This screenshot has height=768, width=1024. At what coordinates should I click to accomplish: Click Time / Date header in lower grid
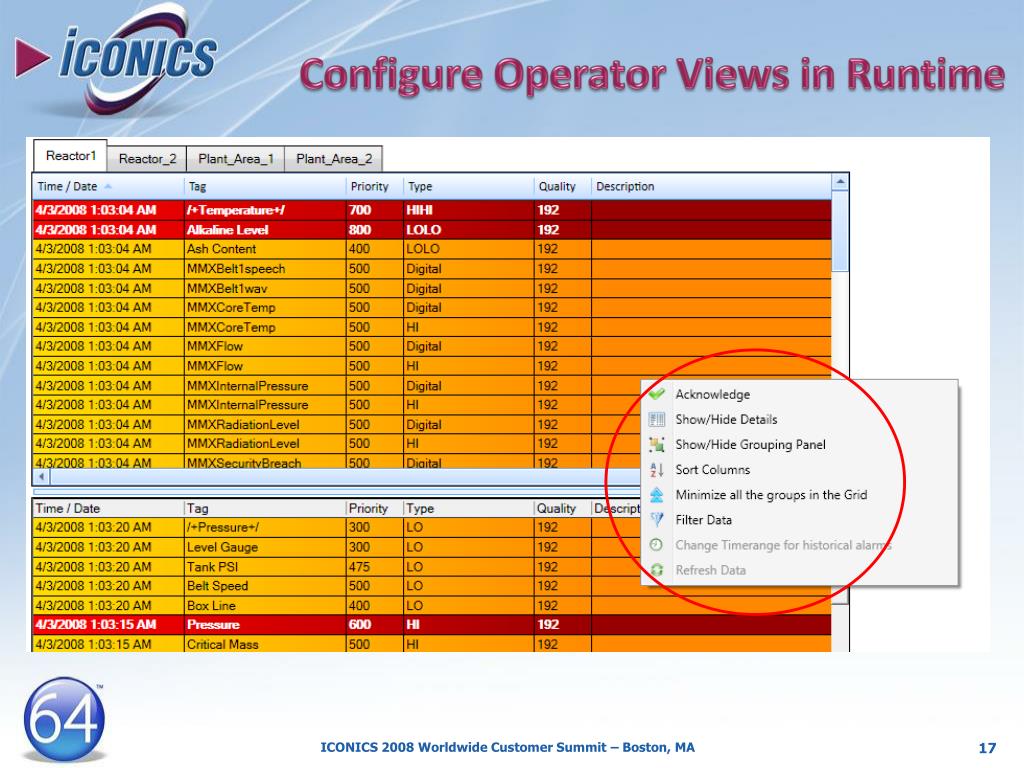108,508
